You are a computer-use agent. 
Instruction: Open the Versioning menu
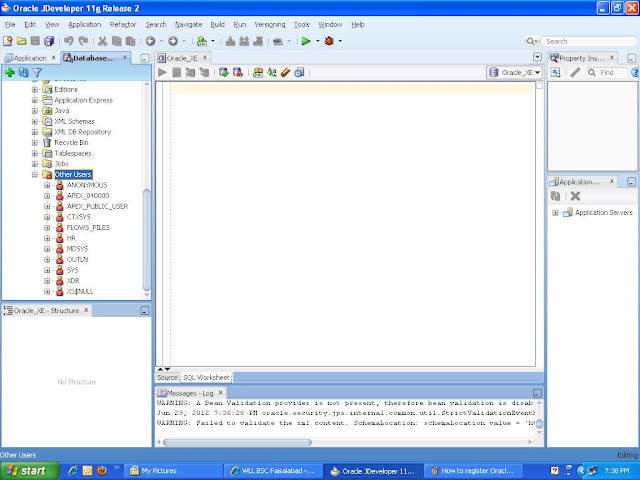[x=270, y=24]
